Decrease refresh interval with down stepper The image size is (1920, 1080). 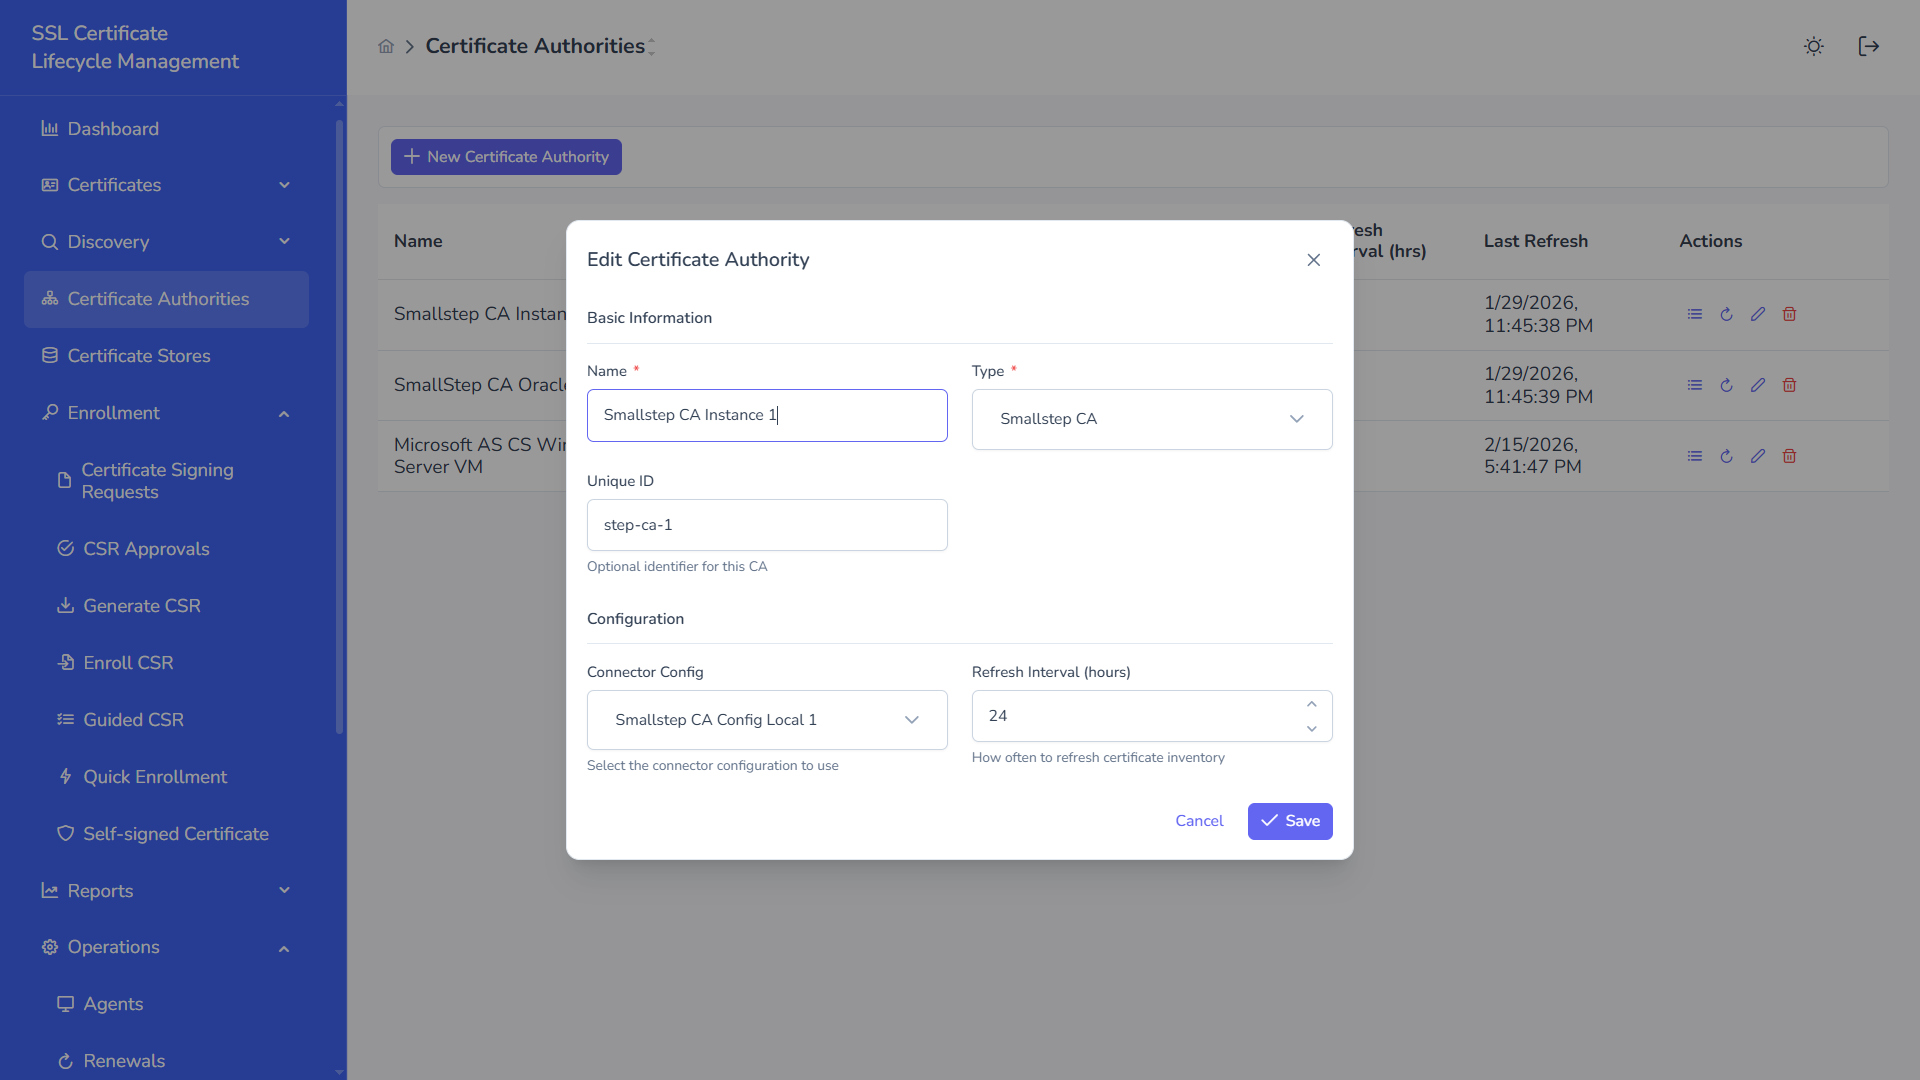[1311, 729]
